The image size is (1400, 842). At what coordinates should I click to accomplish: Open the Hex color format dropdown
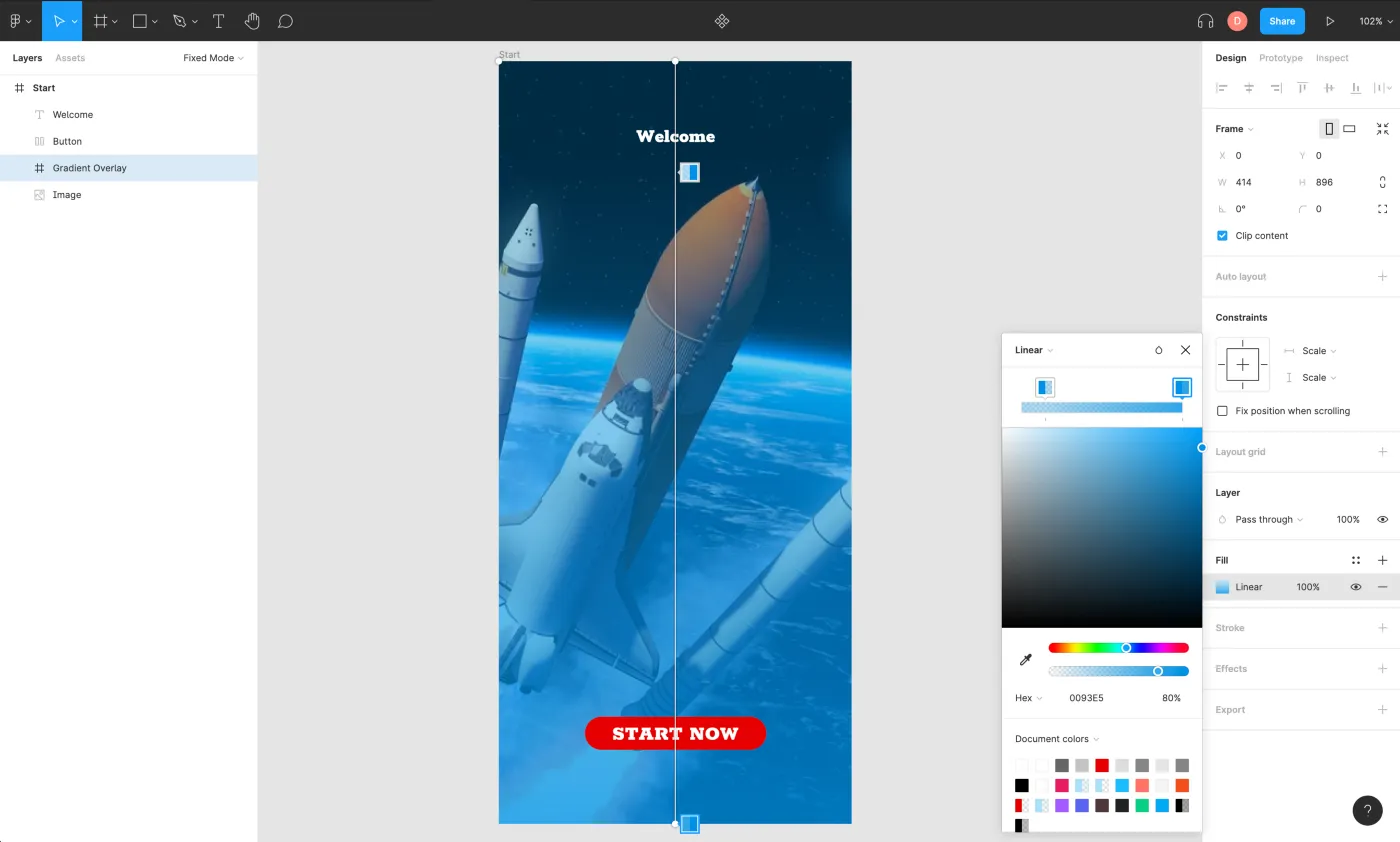pyautogui.click(x=1029, y=698)
